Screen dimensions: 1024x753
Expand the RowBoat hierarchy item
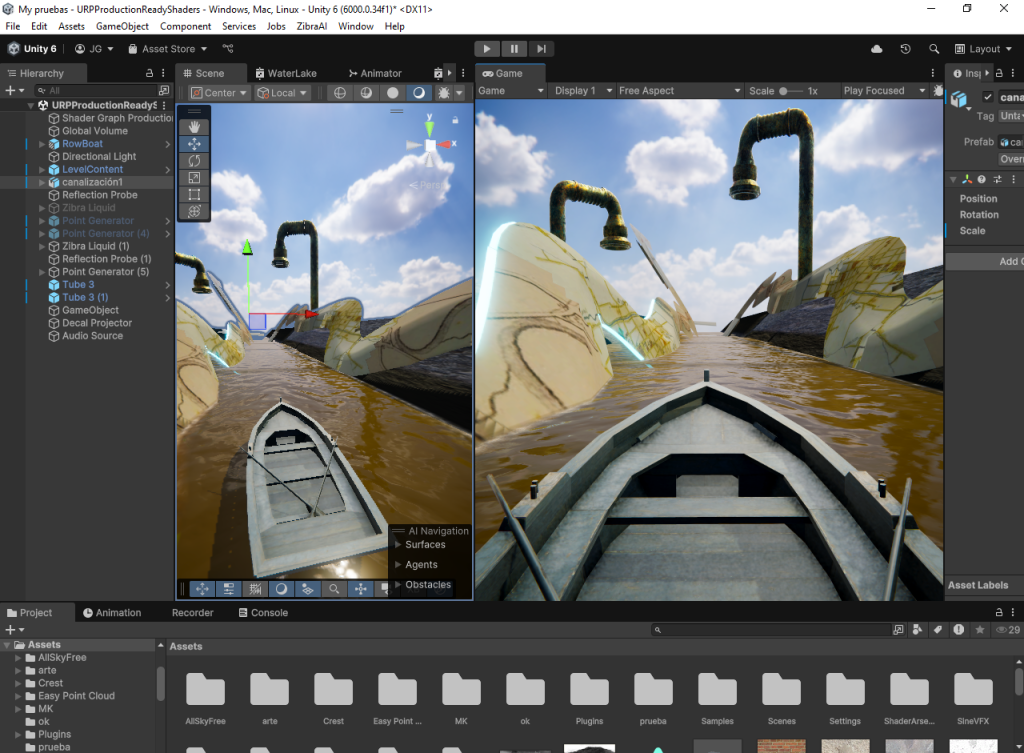click(42, 144)
